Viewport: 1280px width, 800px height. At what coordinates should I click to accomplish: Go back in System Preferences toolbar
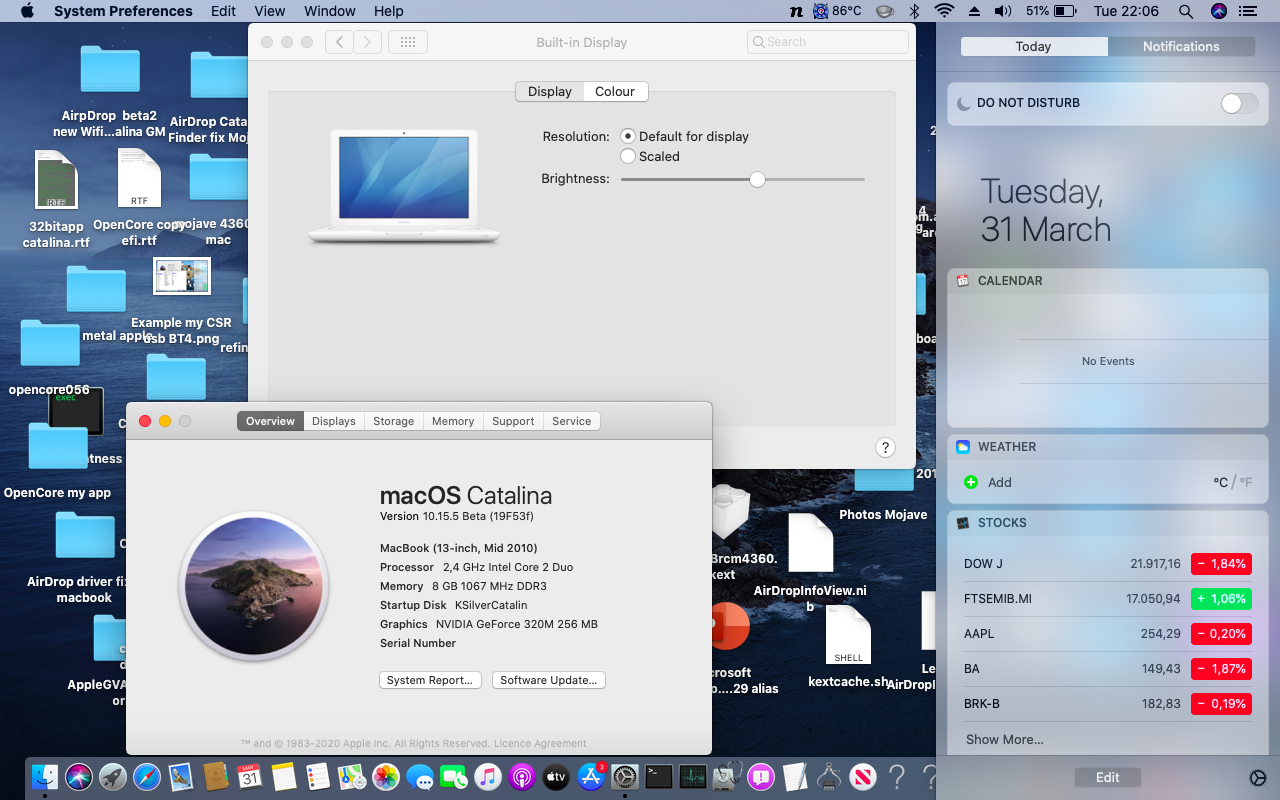click(340, 42)
